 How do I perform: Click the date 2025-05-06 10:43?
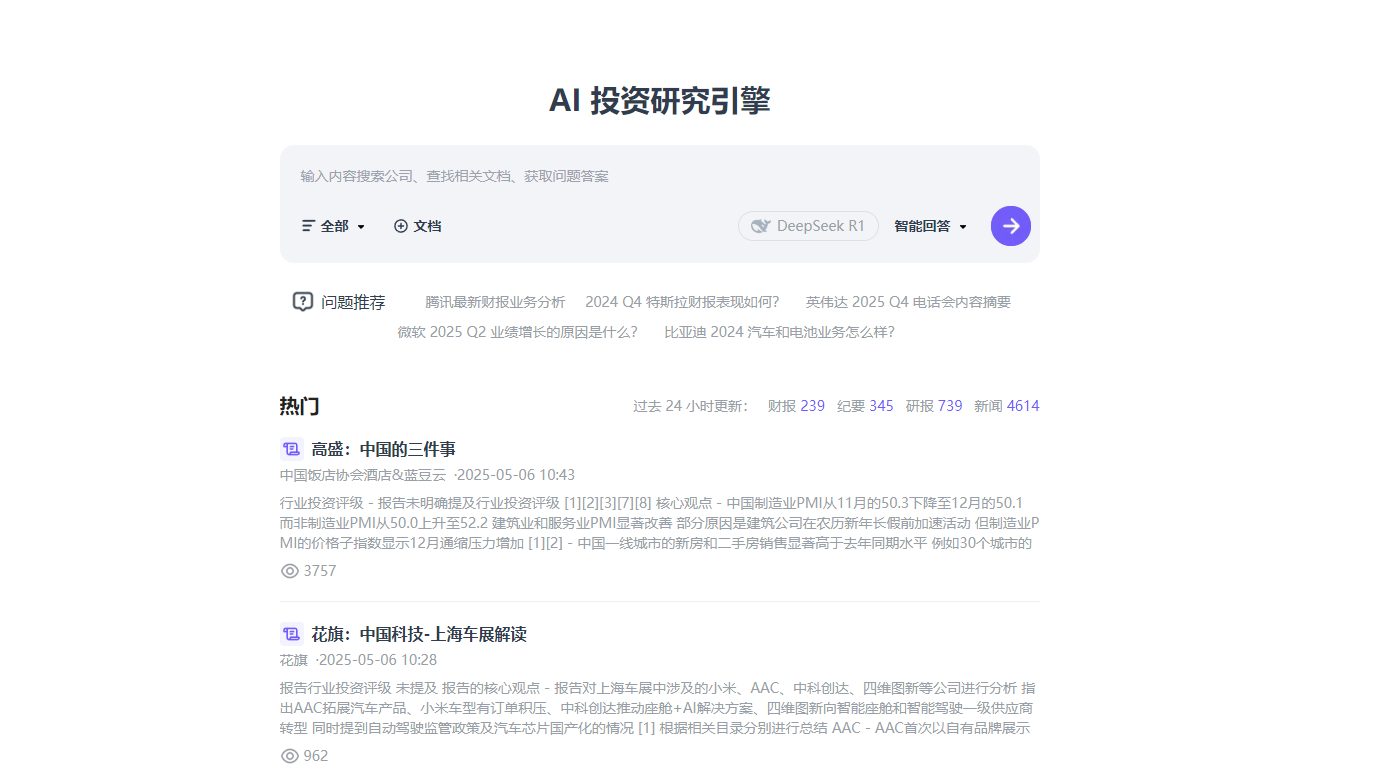tap(515, 475)
